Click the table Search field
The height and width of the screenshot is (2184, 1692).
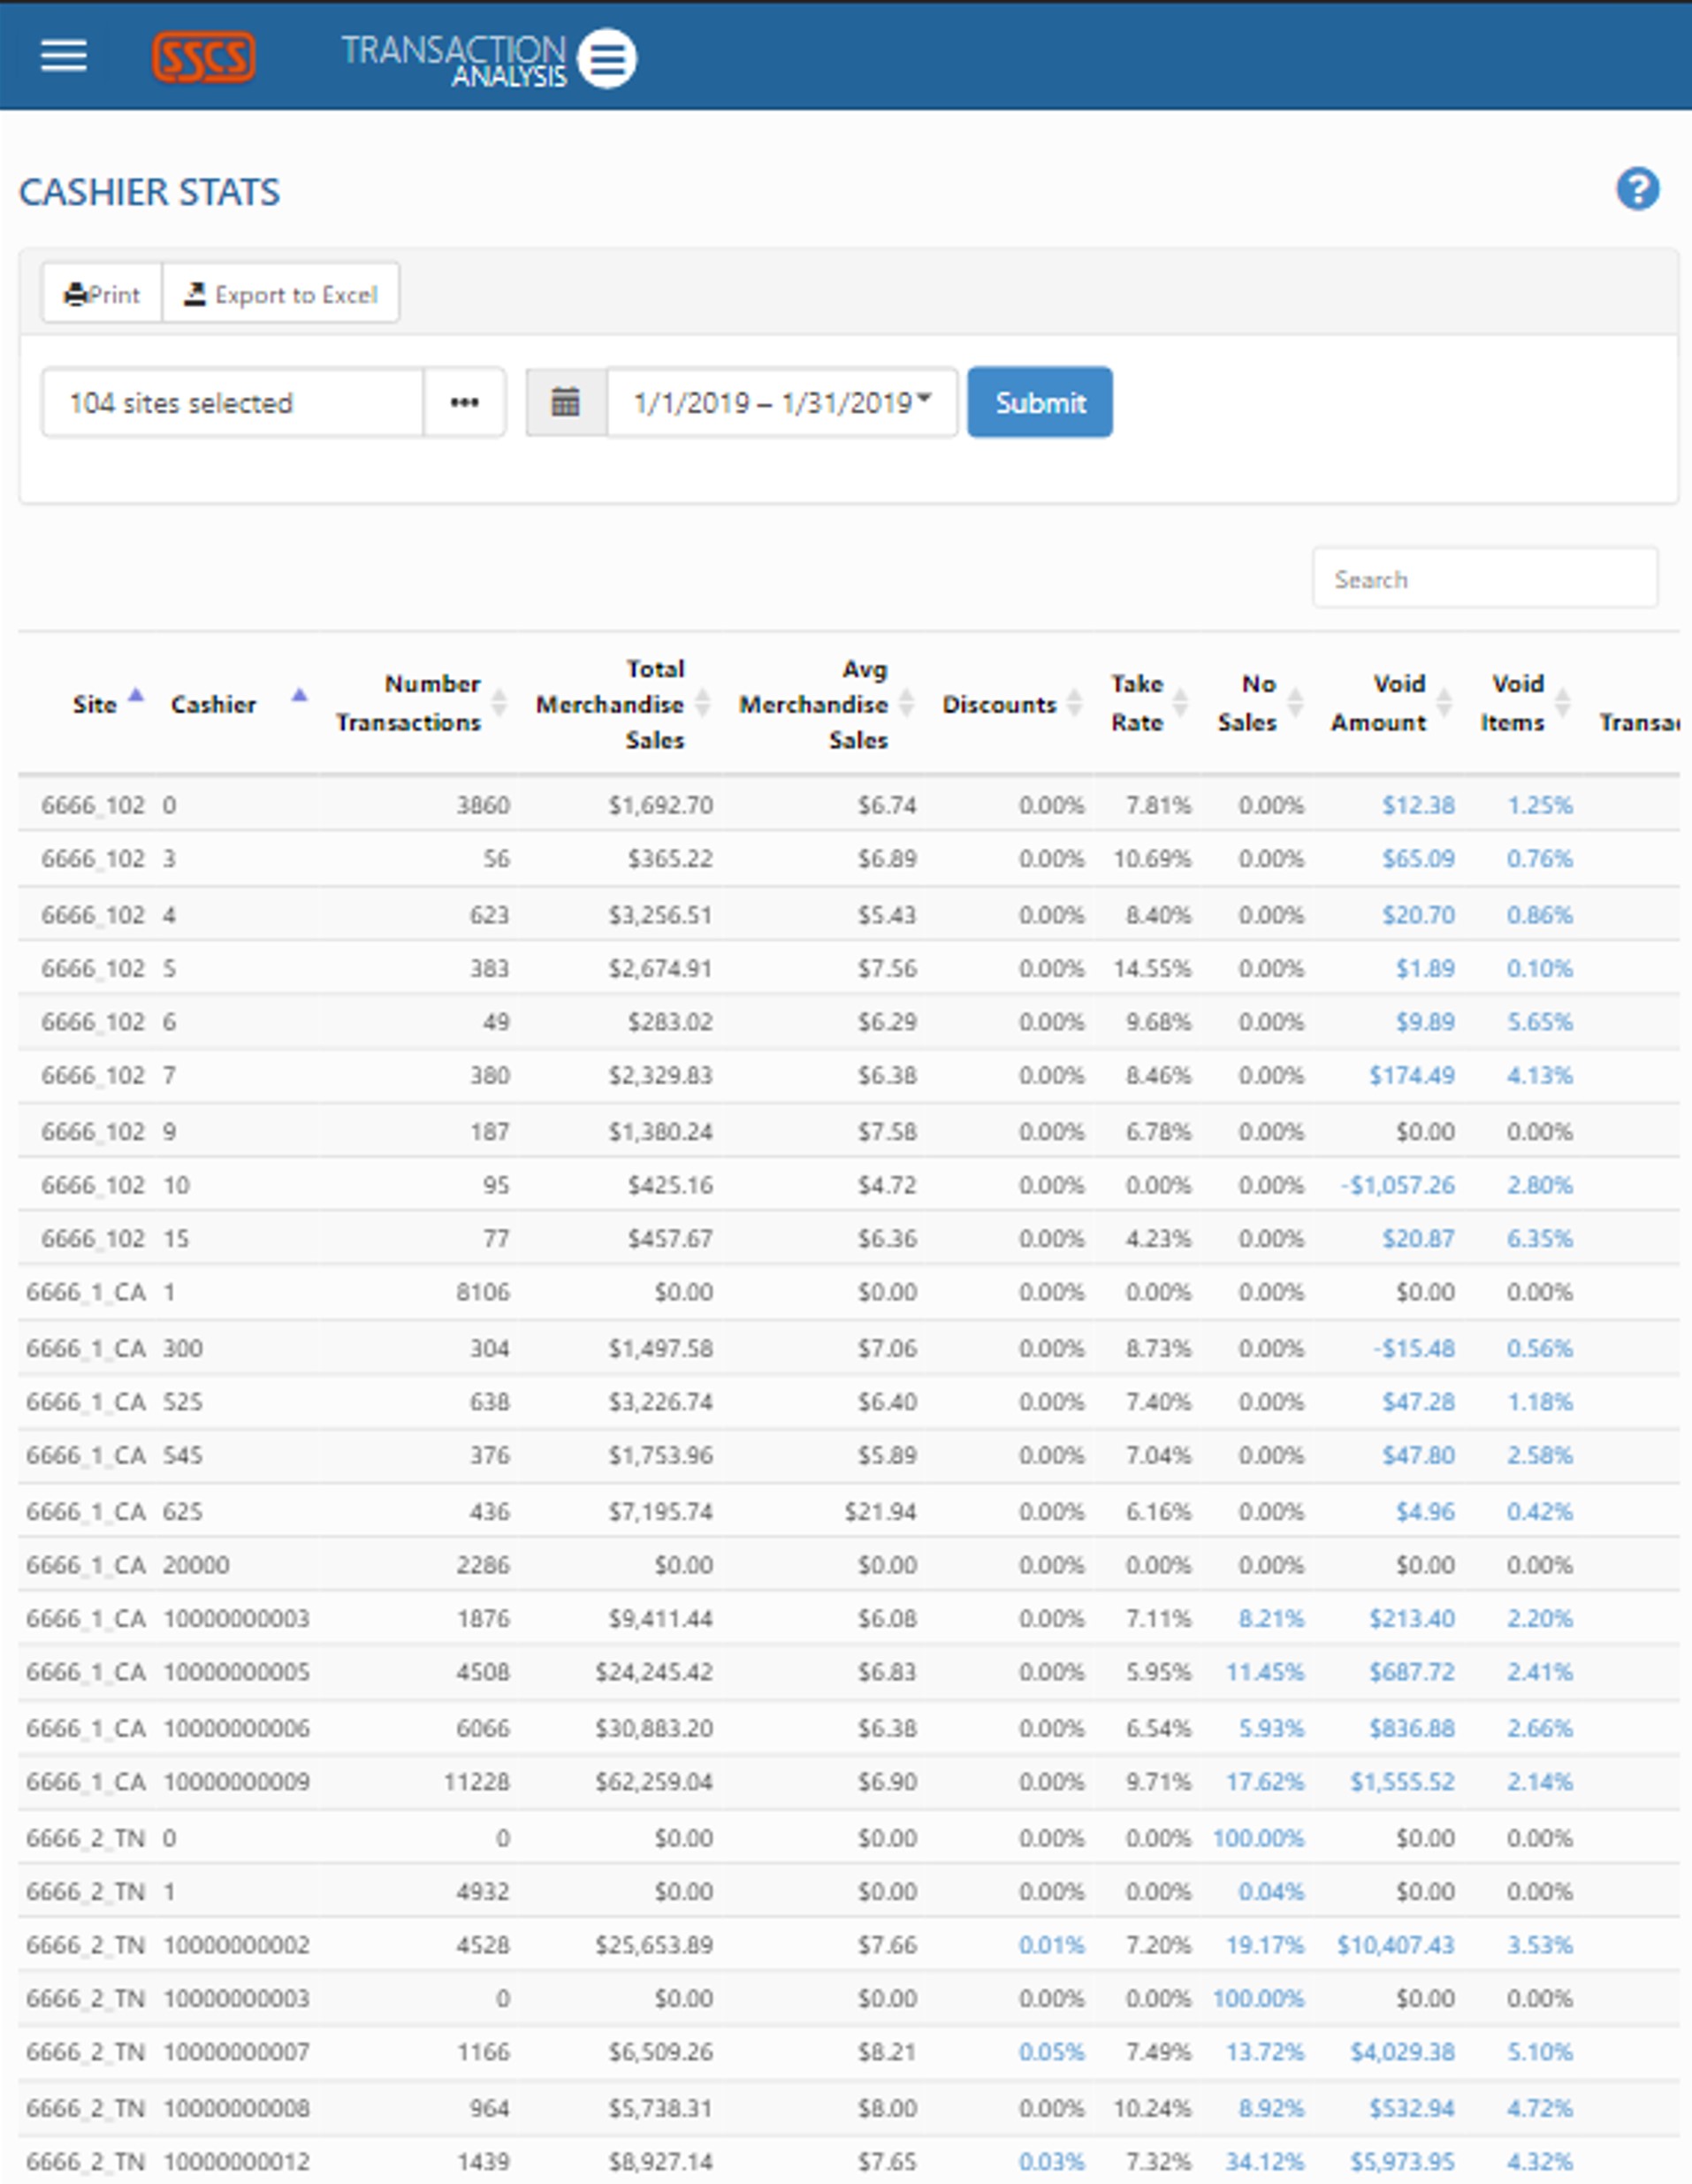(x=1484, y=579)
